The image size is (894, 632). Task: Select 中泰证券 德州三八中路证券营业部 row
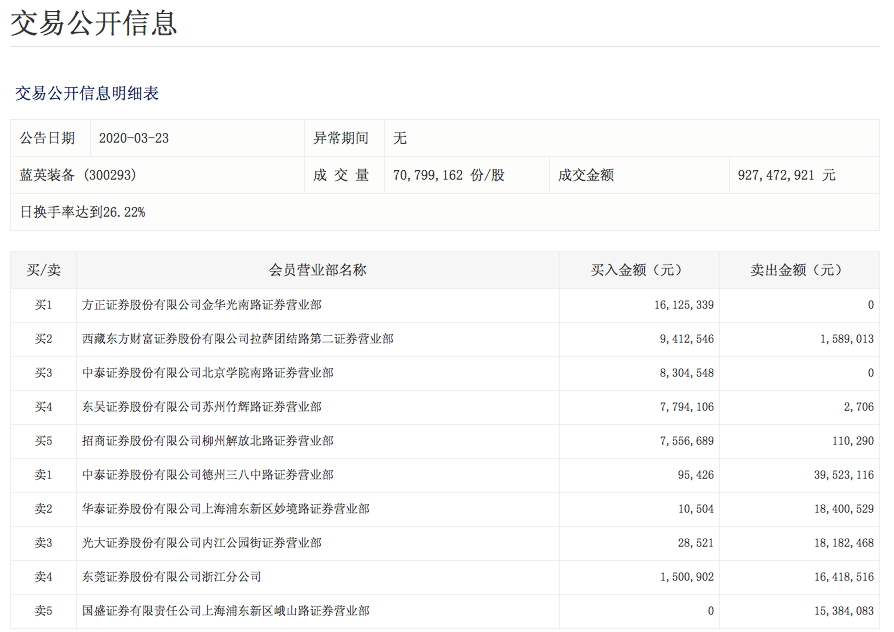208,475
